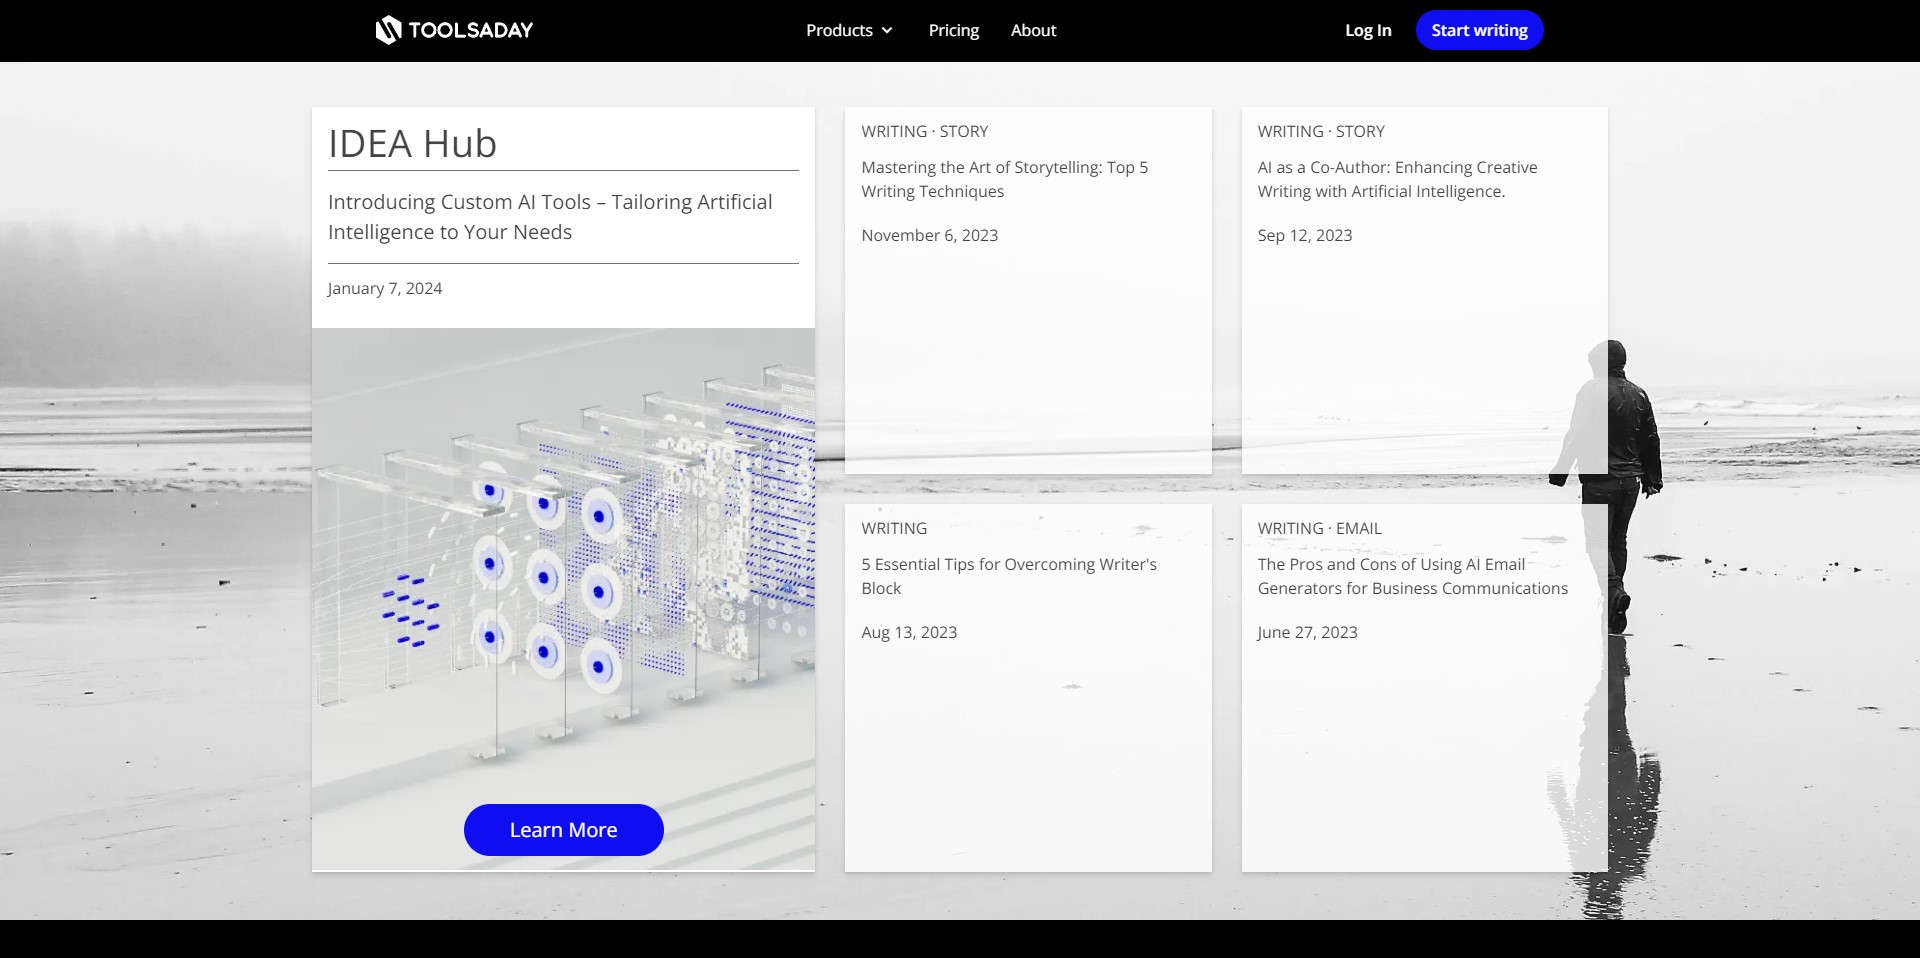Click the IDEA Hub heading
The width and height of the screenshot is (1920, 958).
[x=412, y=144]
